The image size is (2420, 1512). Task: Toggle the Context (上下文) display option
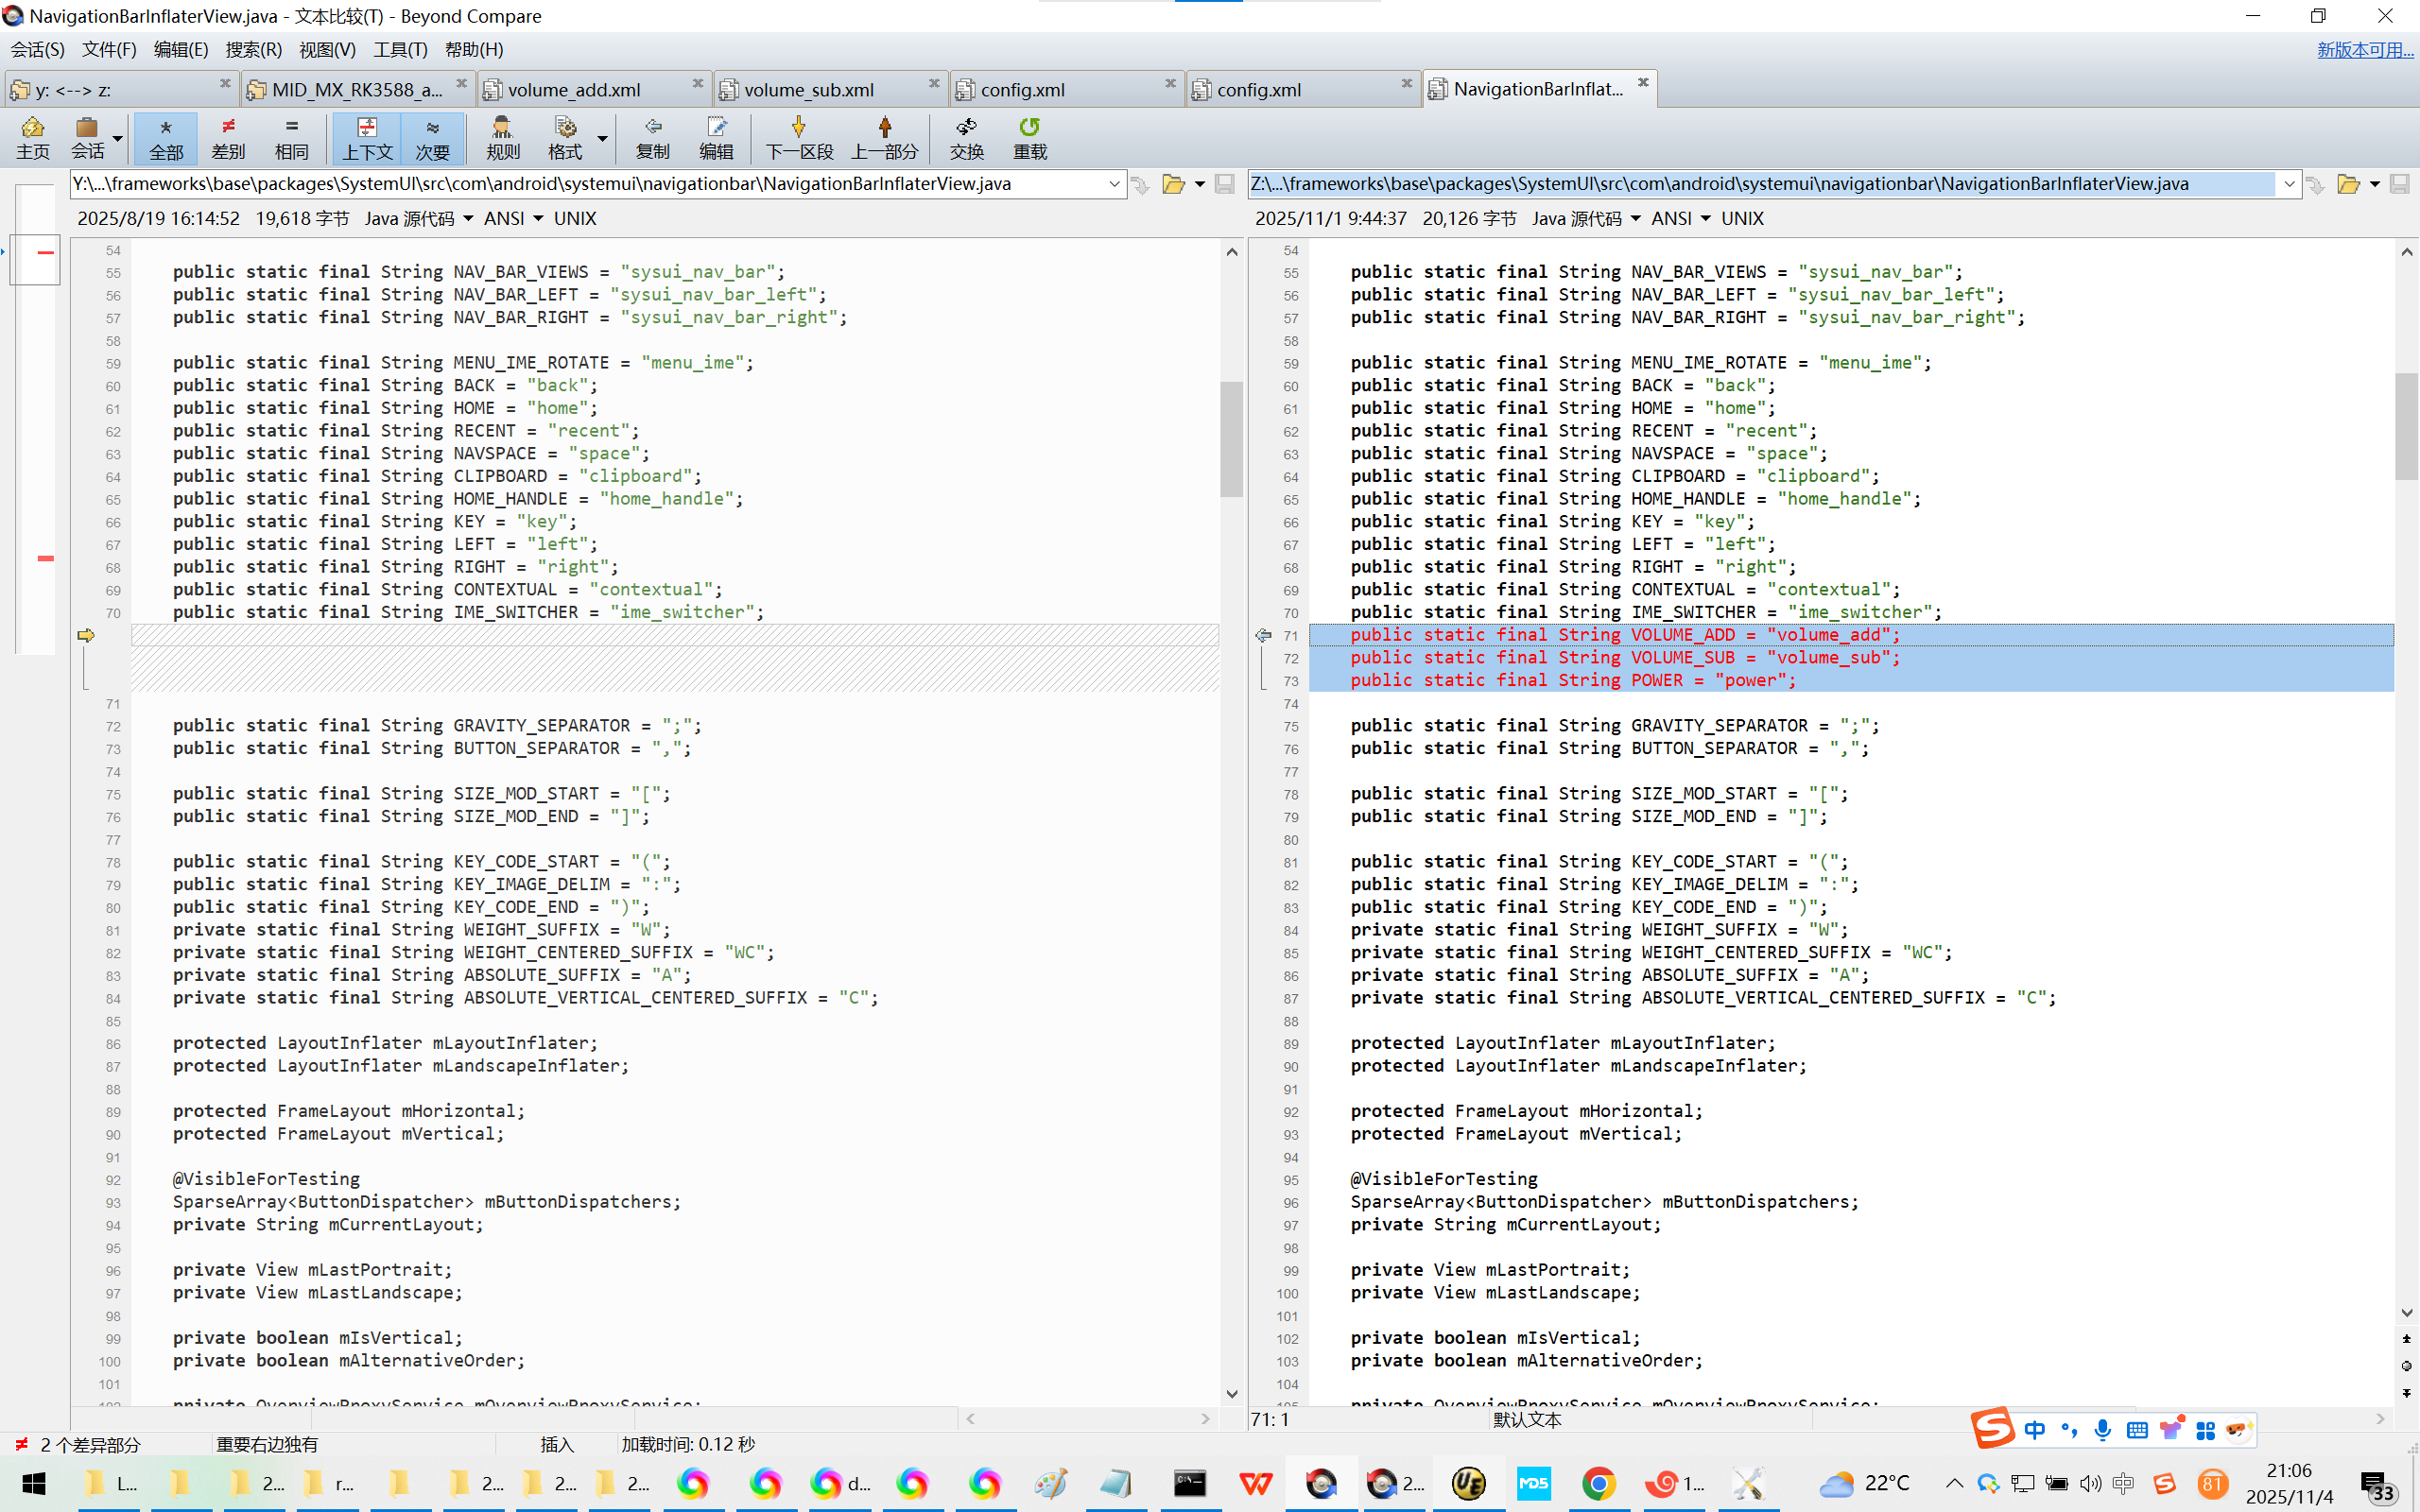[x=367, y=137]
